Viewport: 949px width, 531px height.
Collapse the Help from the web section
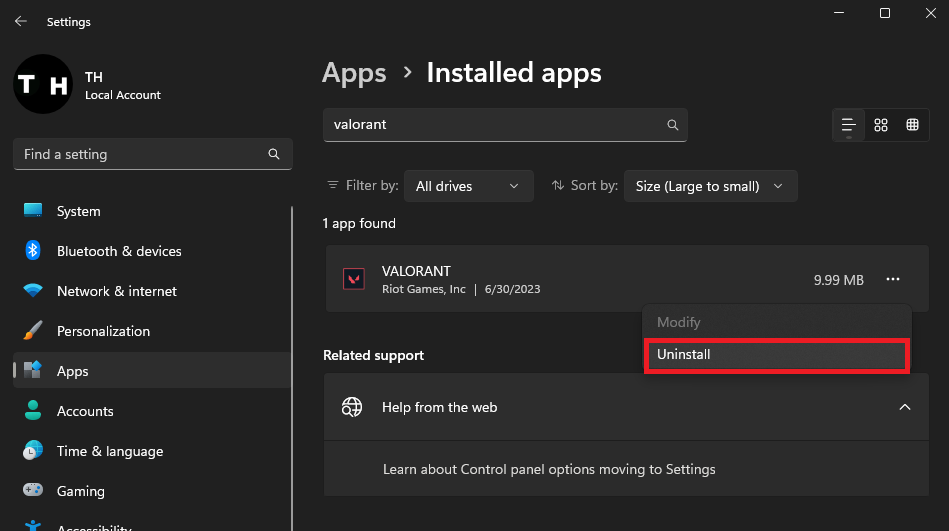click(904, 407)
